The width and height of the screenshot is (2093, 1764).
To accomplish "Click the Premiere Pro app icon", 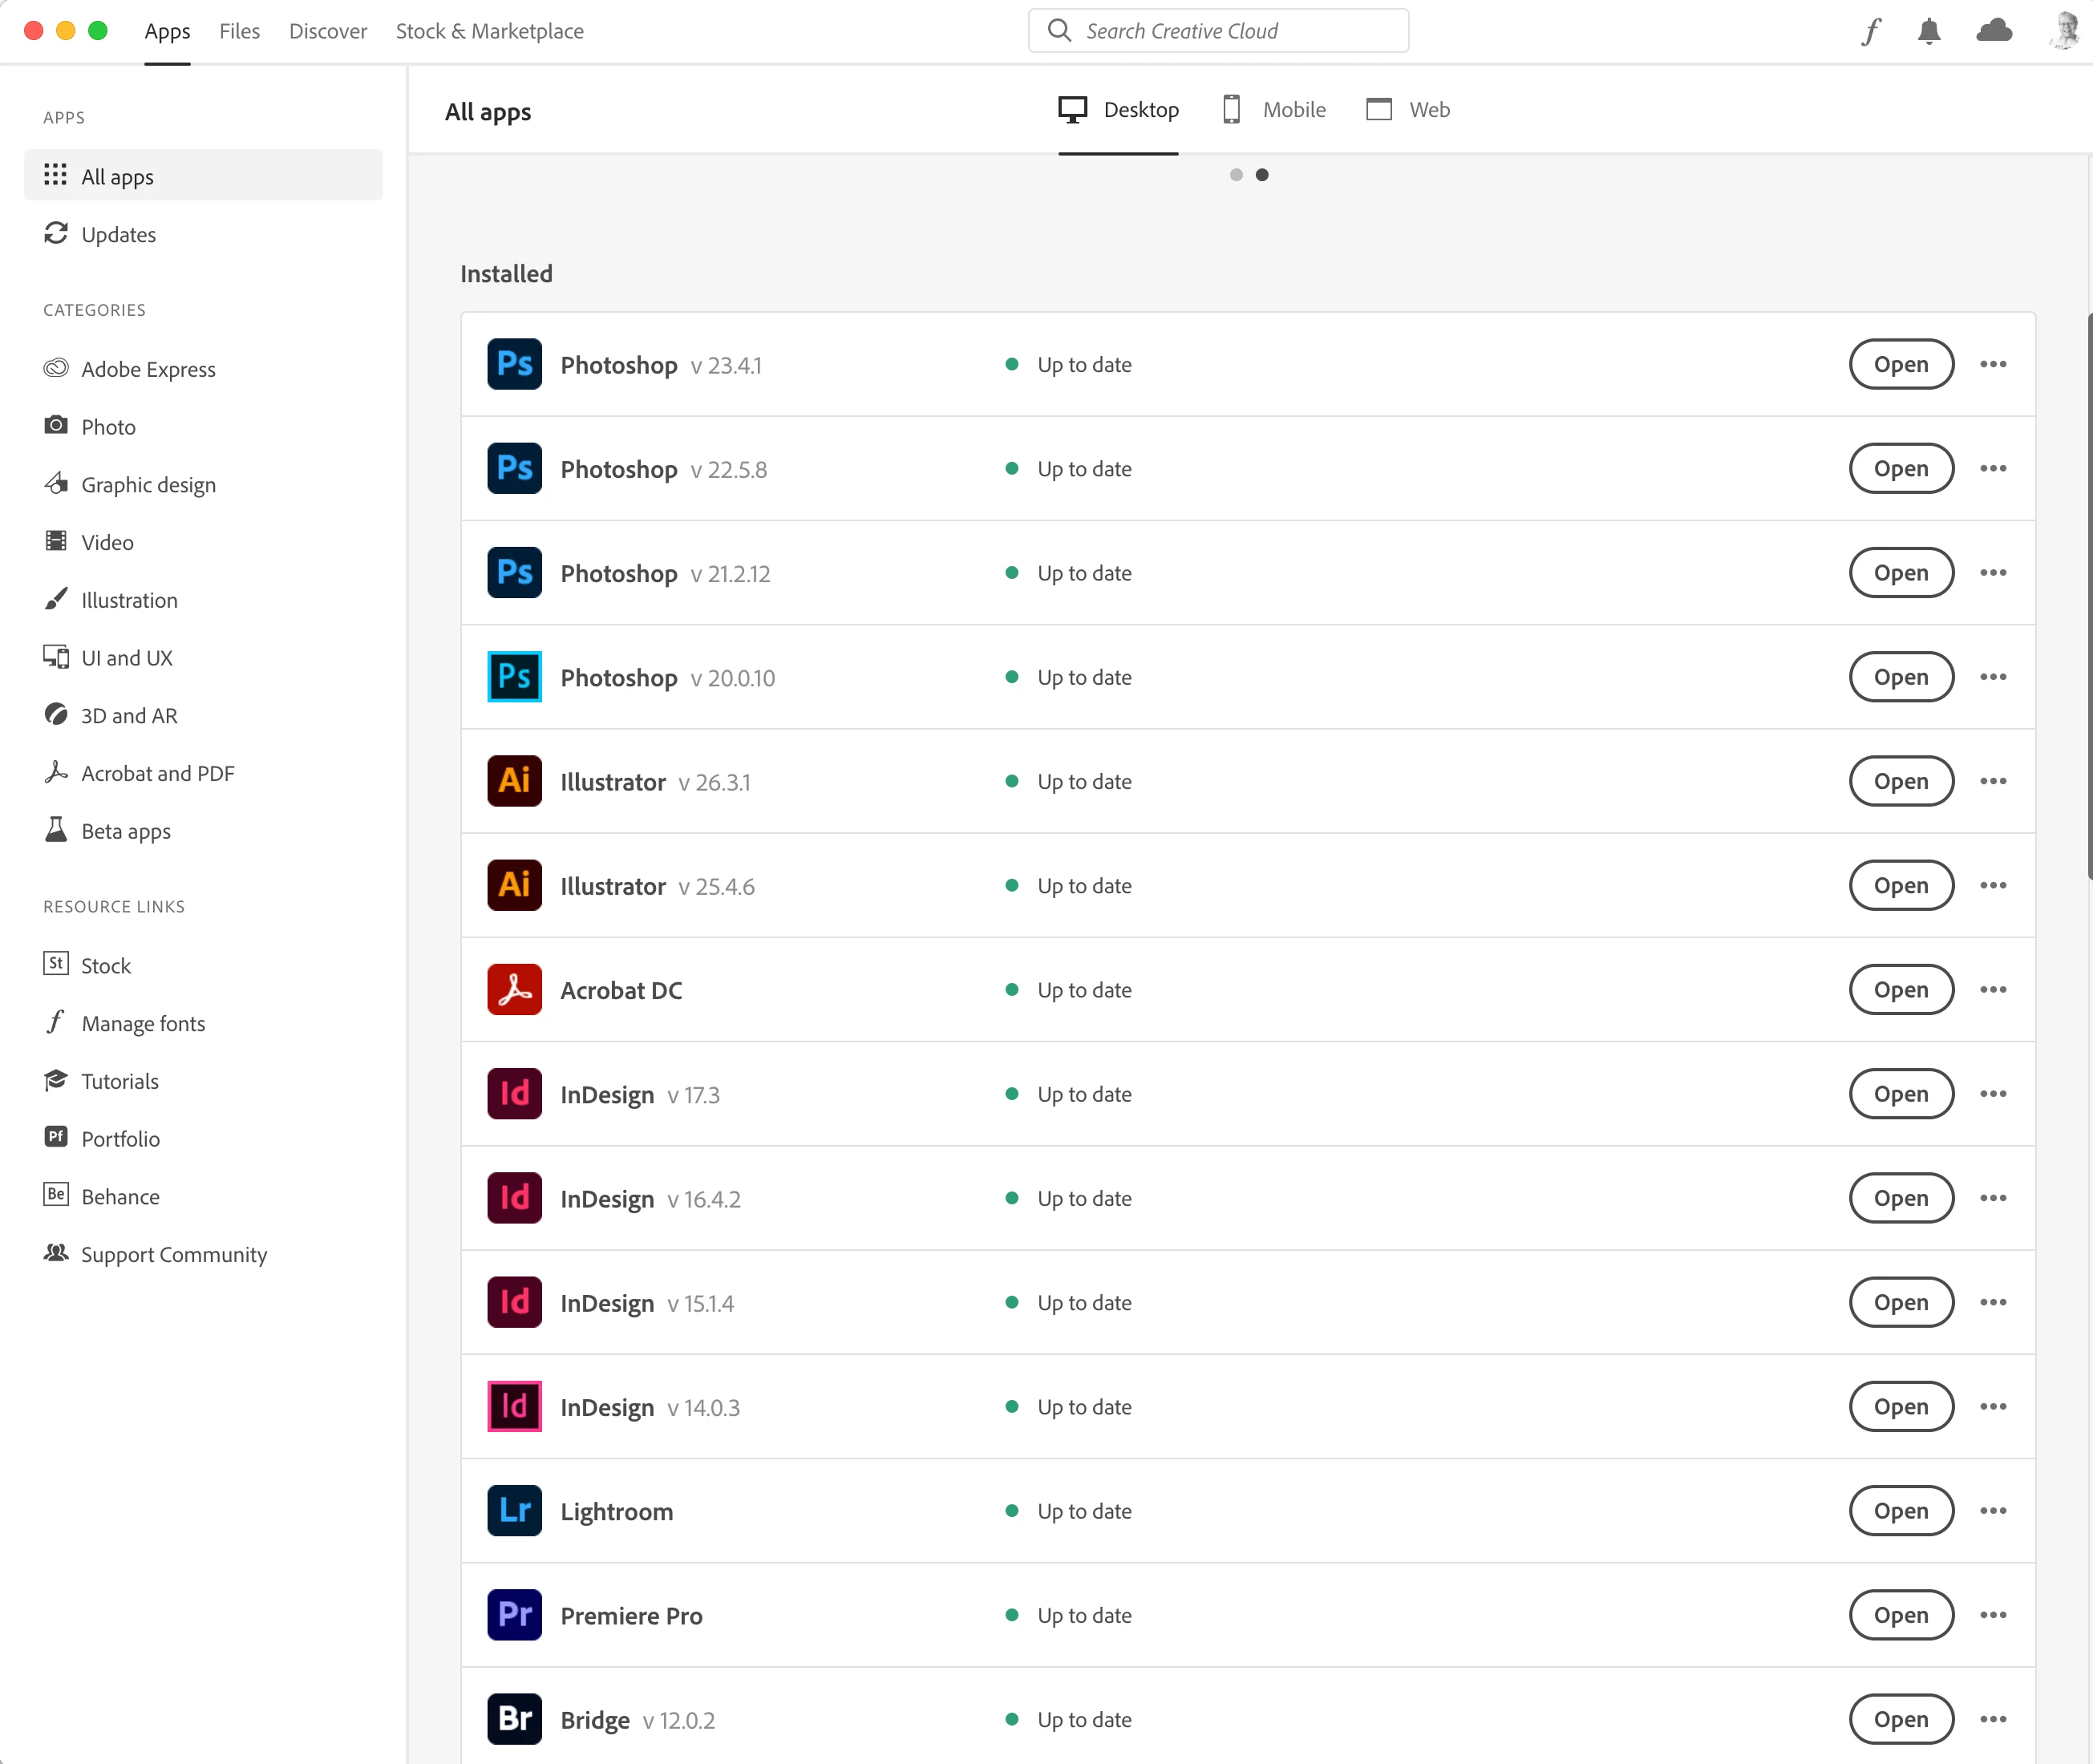I will click(514, 1615).
